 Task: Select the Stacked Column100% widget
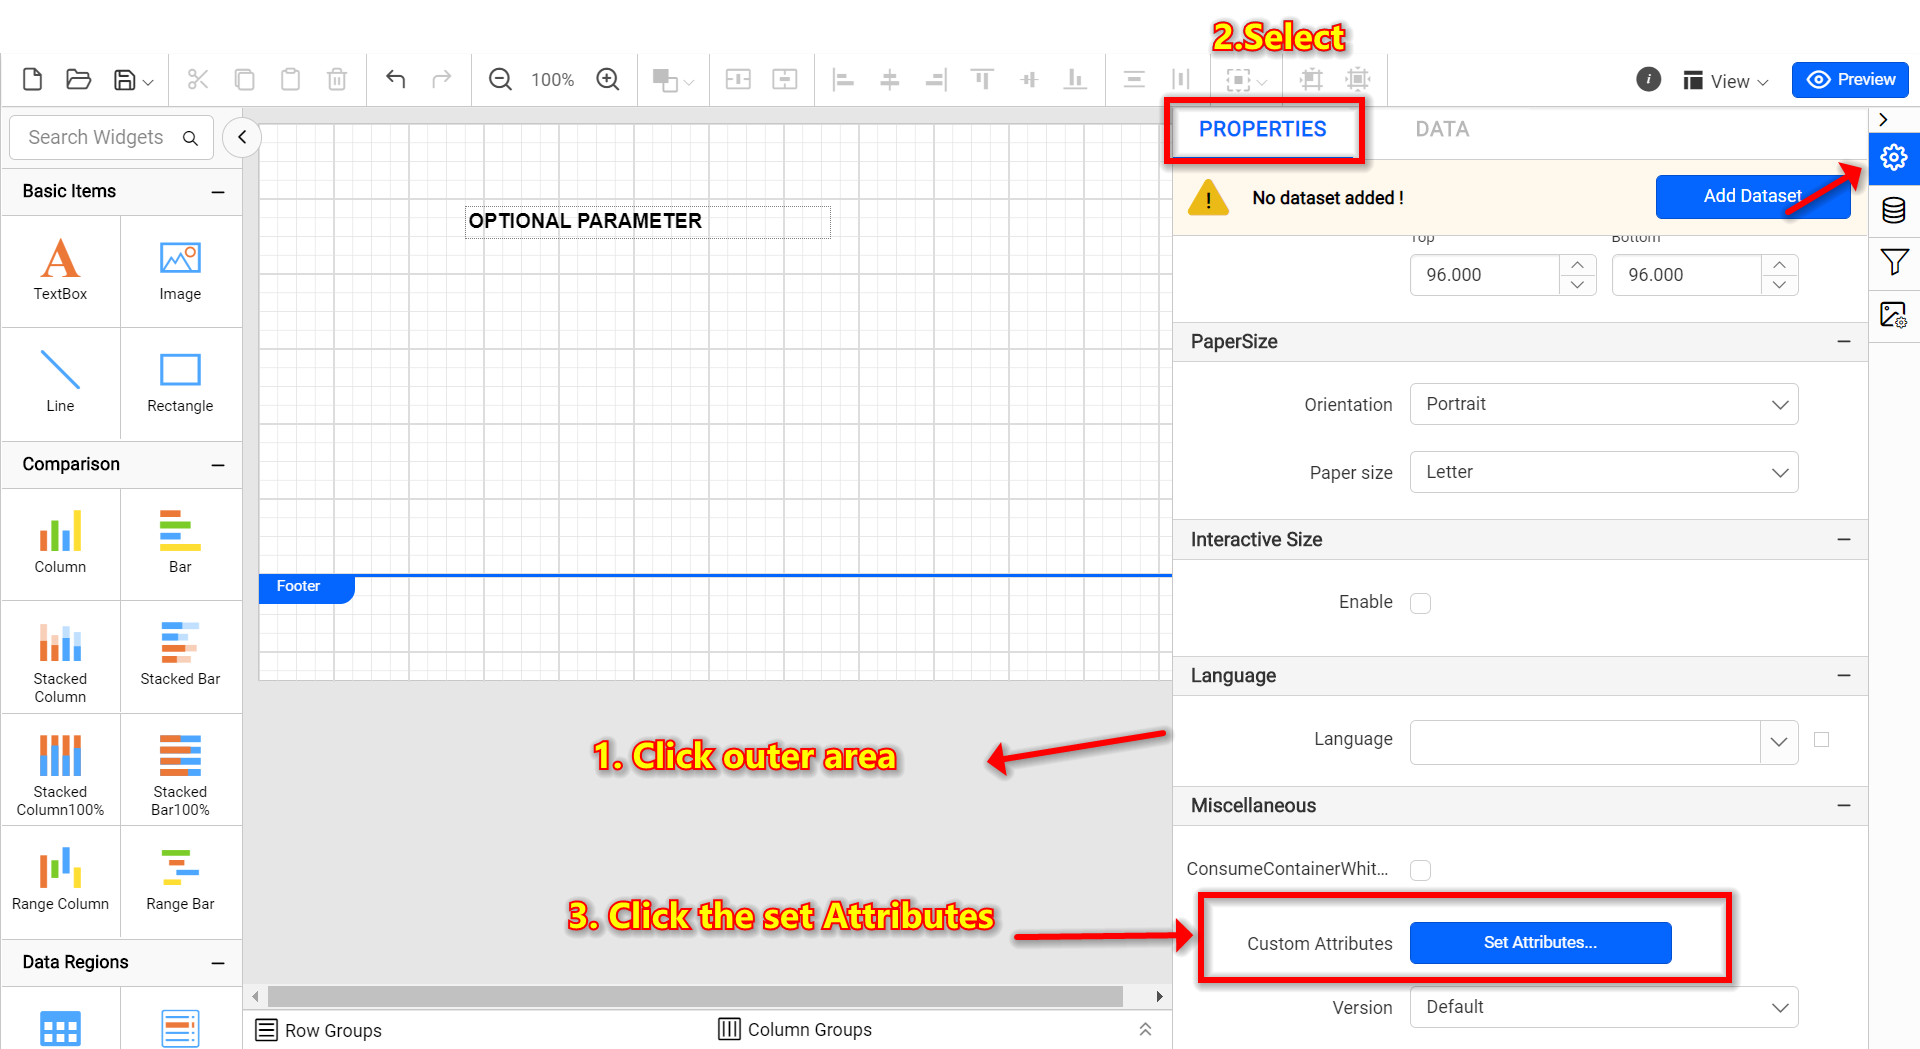tap(61, 769)
